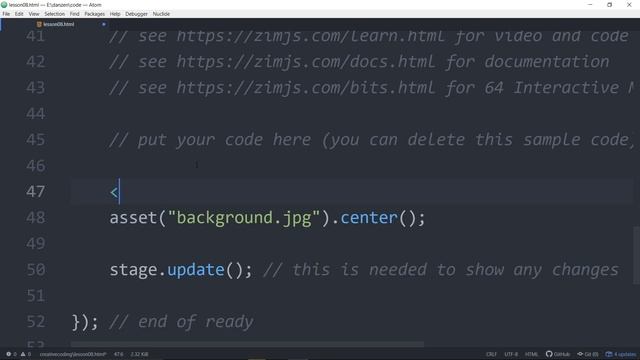Click the "this is needed" comment on line 50
Image resolution: width=640 pixels, height=360 pixels.
point(441,270)
